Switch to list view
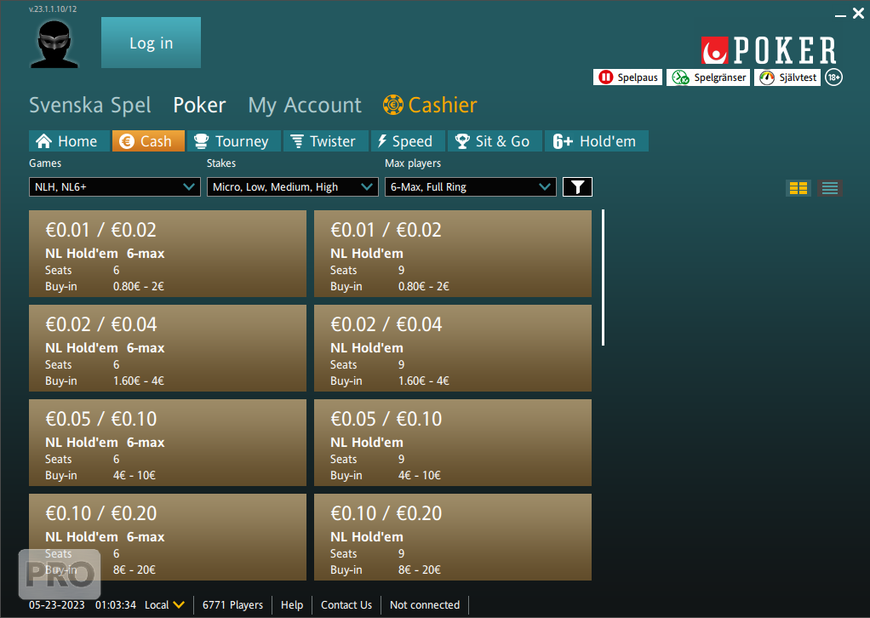This screenshot has height=618, width=870. click(830, 188)
